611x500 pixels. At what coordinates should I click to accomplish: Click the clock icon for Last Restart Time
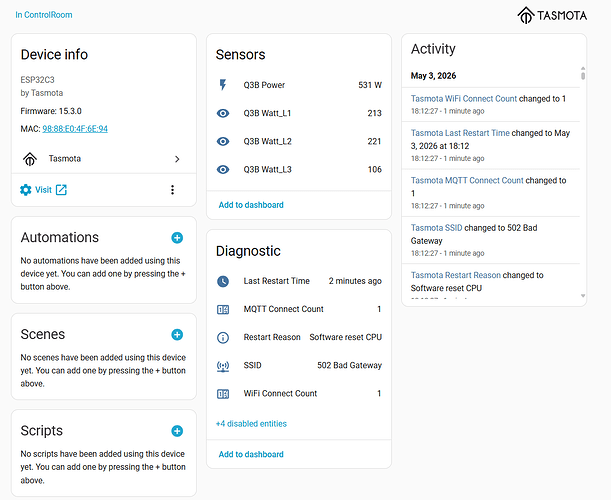223,281
